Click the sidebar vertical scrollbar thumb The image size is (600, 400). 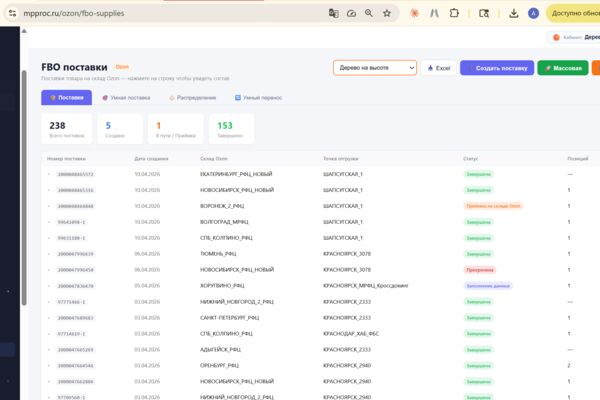[24, 188]
